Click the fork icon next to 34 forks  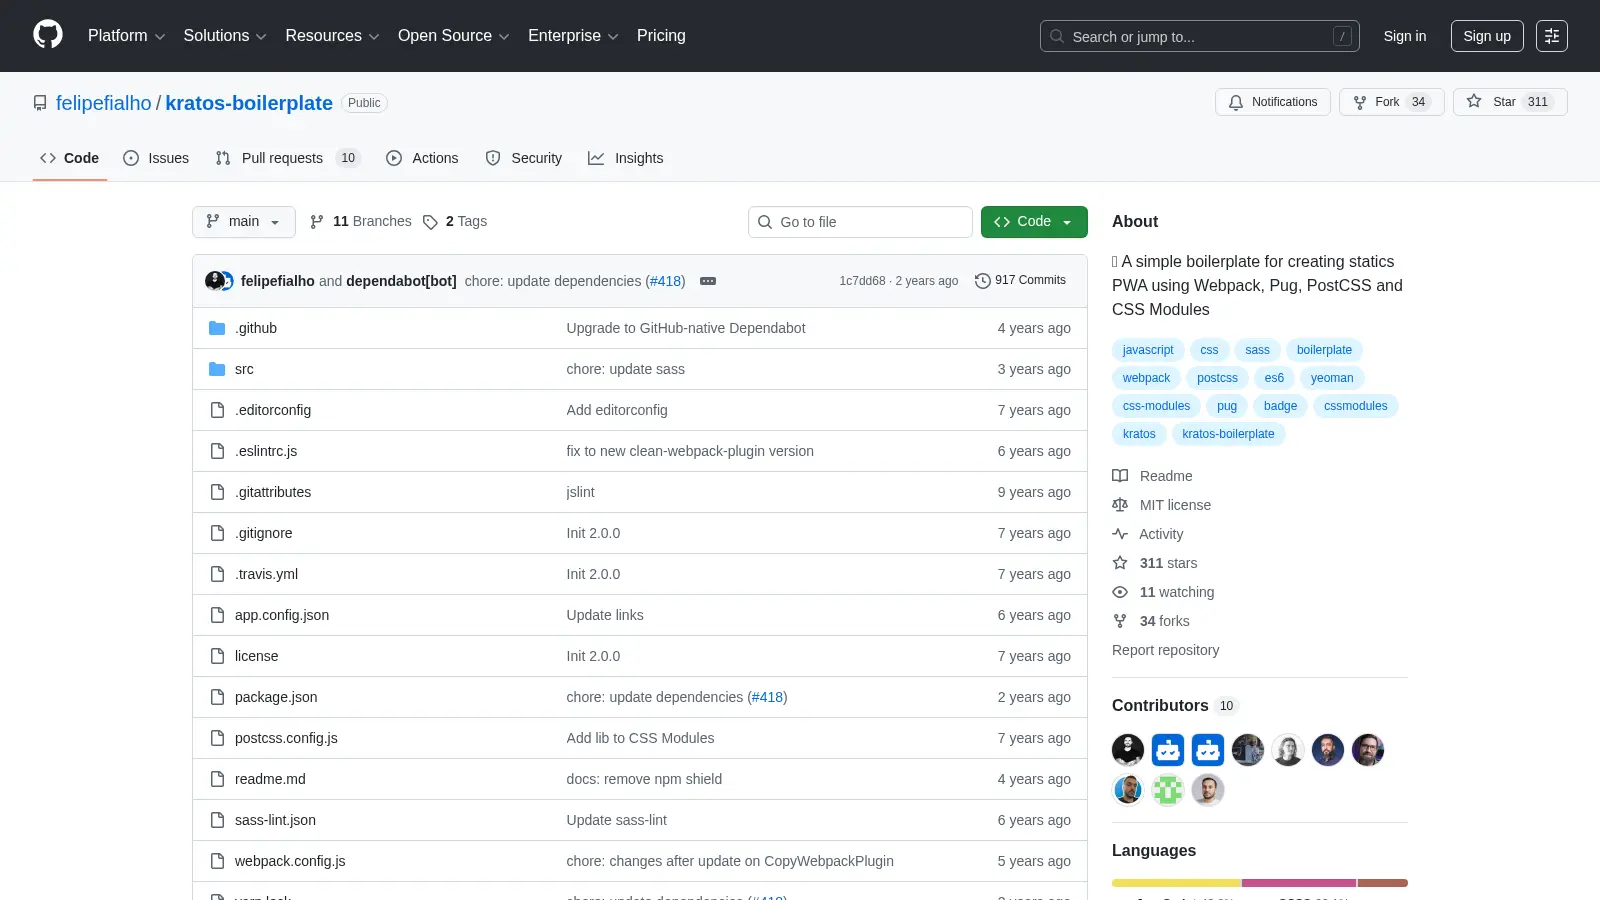[x=1120, y=621]
